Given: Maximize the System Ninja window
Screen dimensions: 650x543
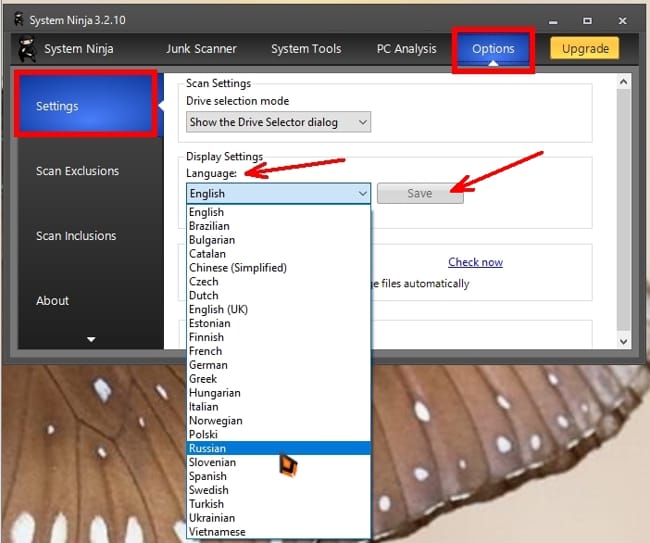Looking at the screenshot, I should 587,21.
